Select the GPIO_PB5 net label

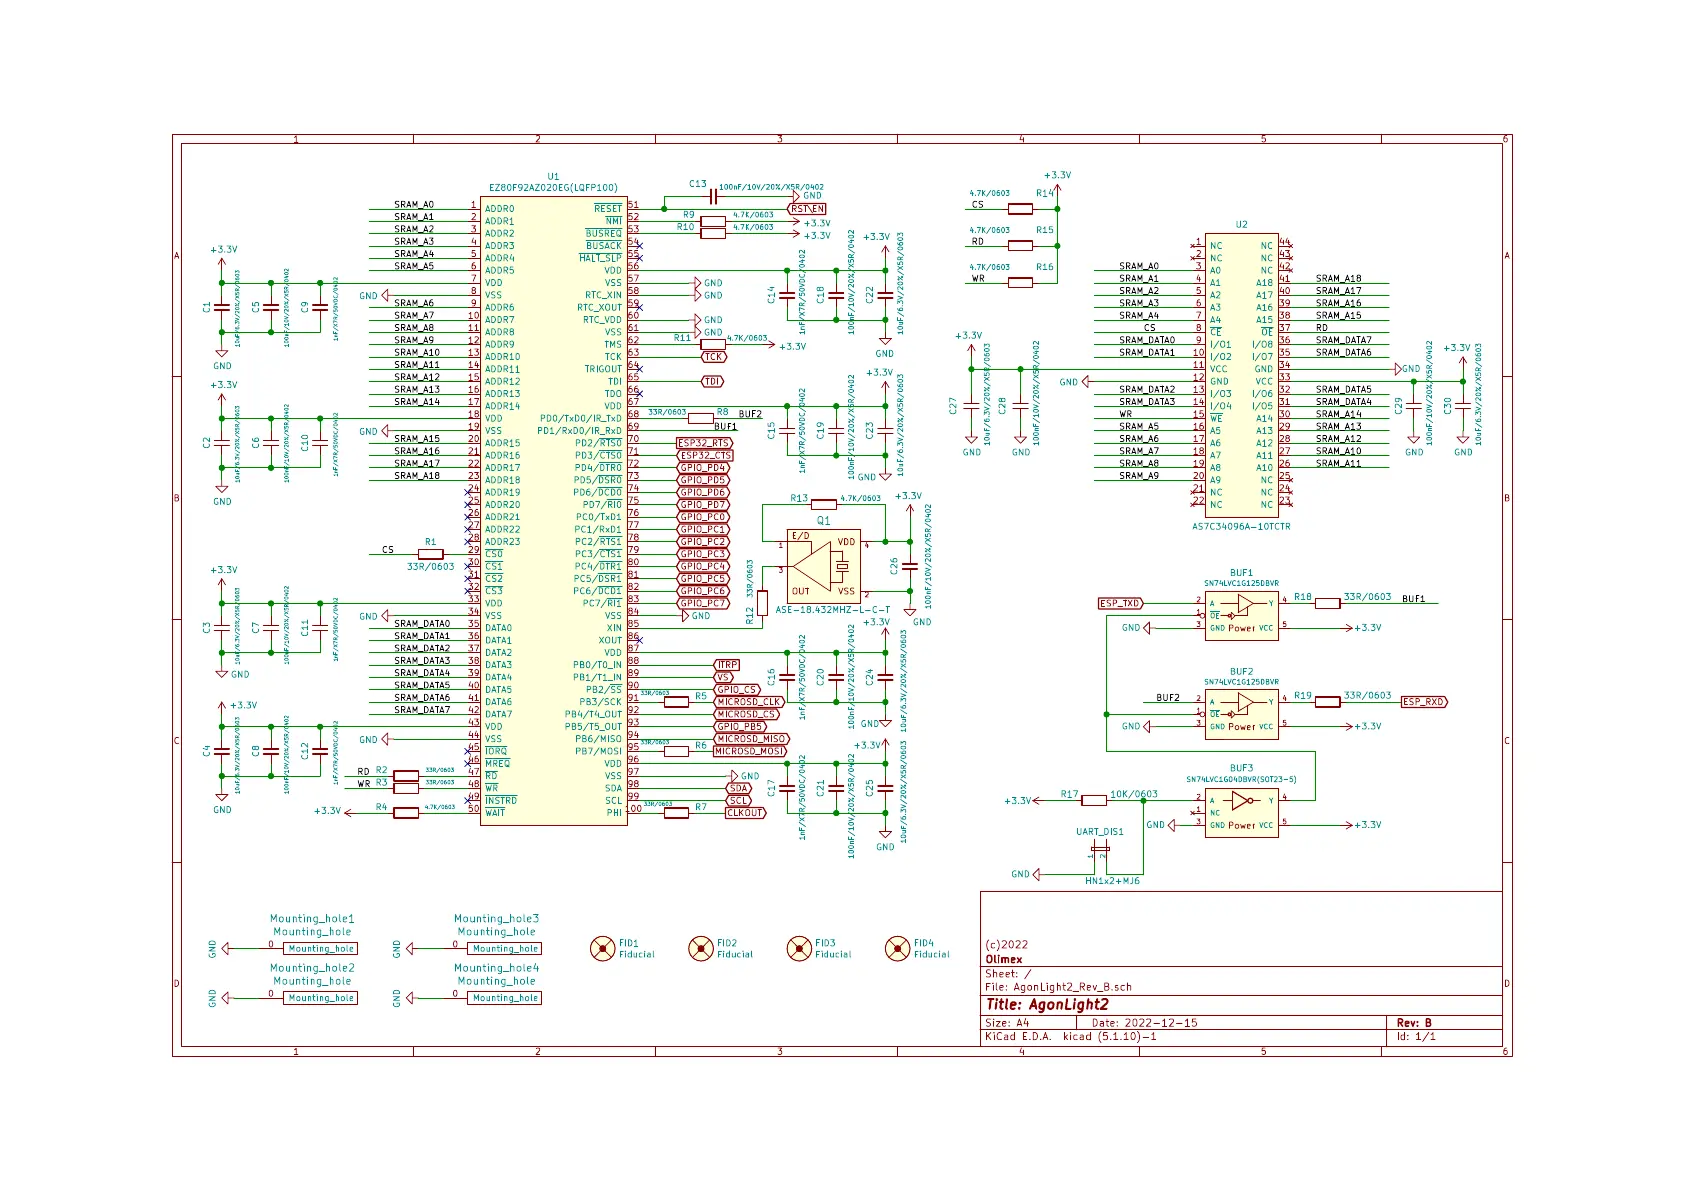click(741, 727)
